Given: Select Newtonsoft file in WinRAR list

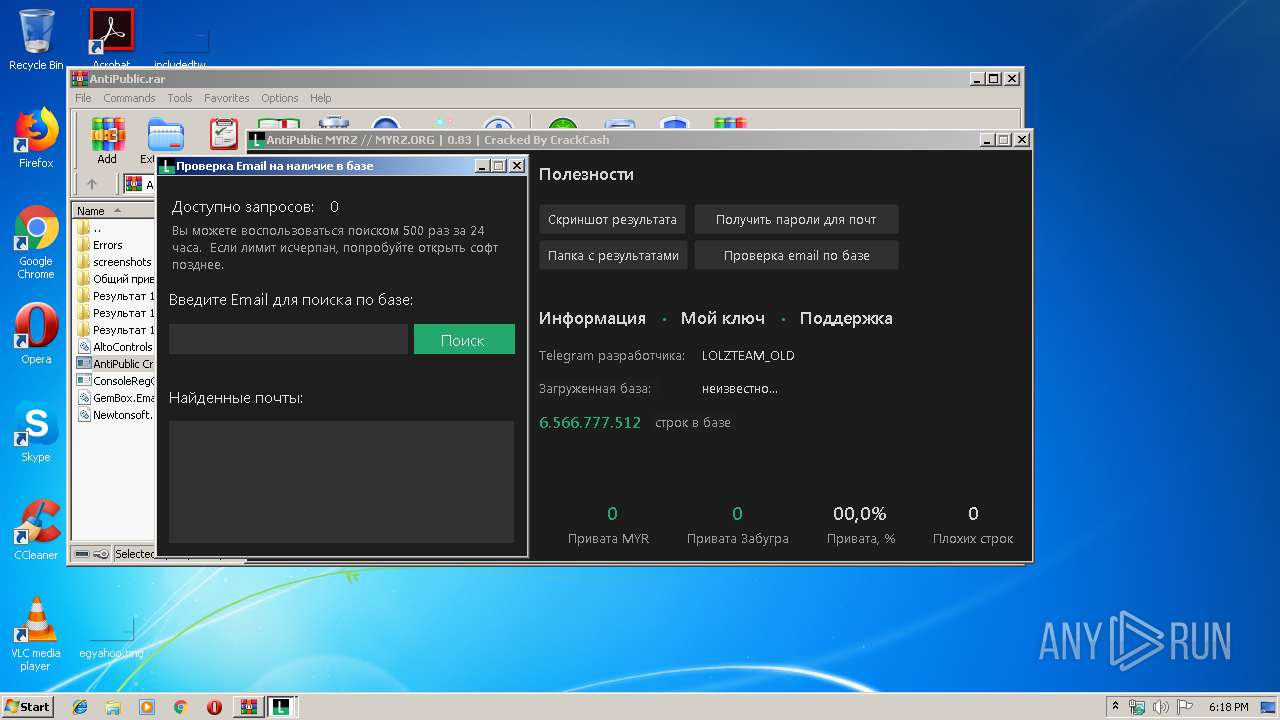Looking at the screenshot, I should click(x=114, y=415).
